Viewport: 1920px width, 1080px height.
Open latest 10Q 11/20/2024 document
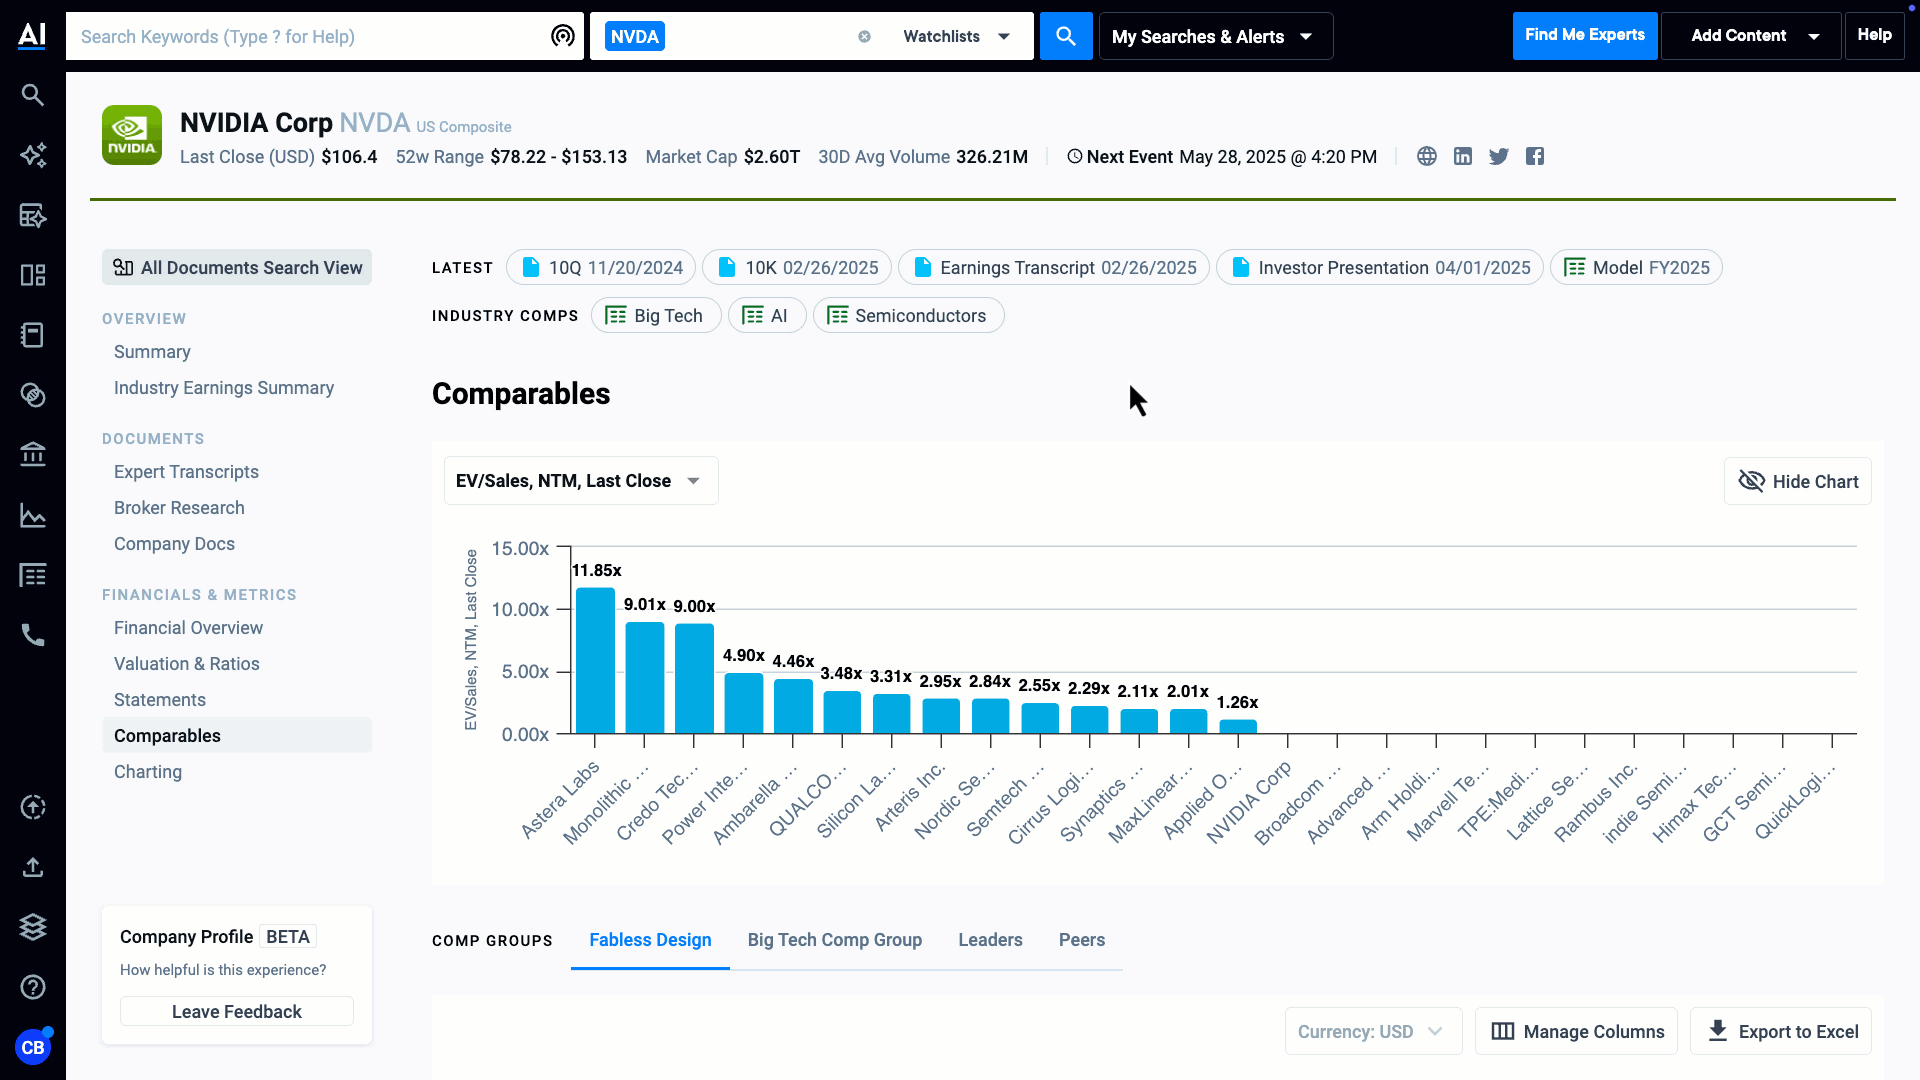coord(602,267)
